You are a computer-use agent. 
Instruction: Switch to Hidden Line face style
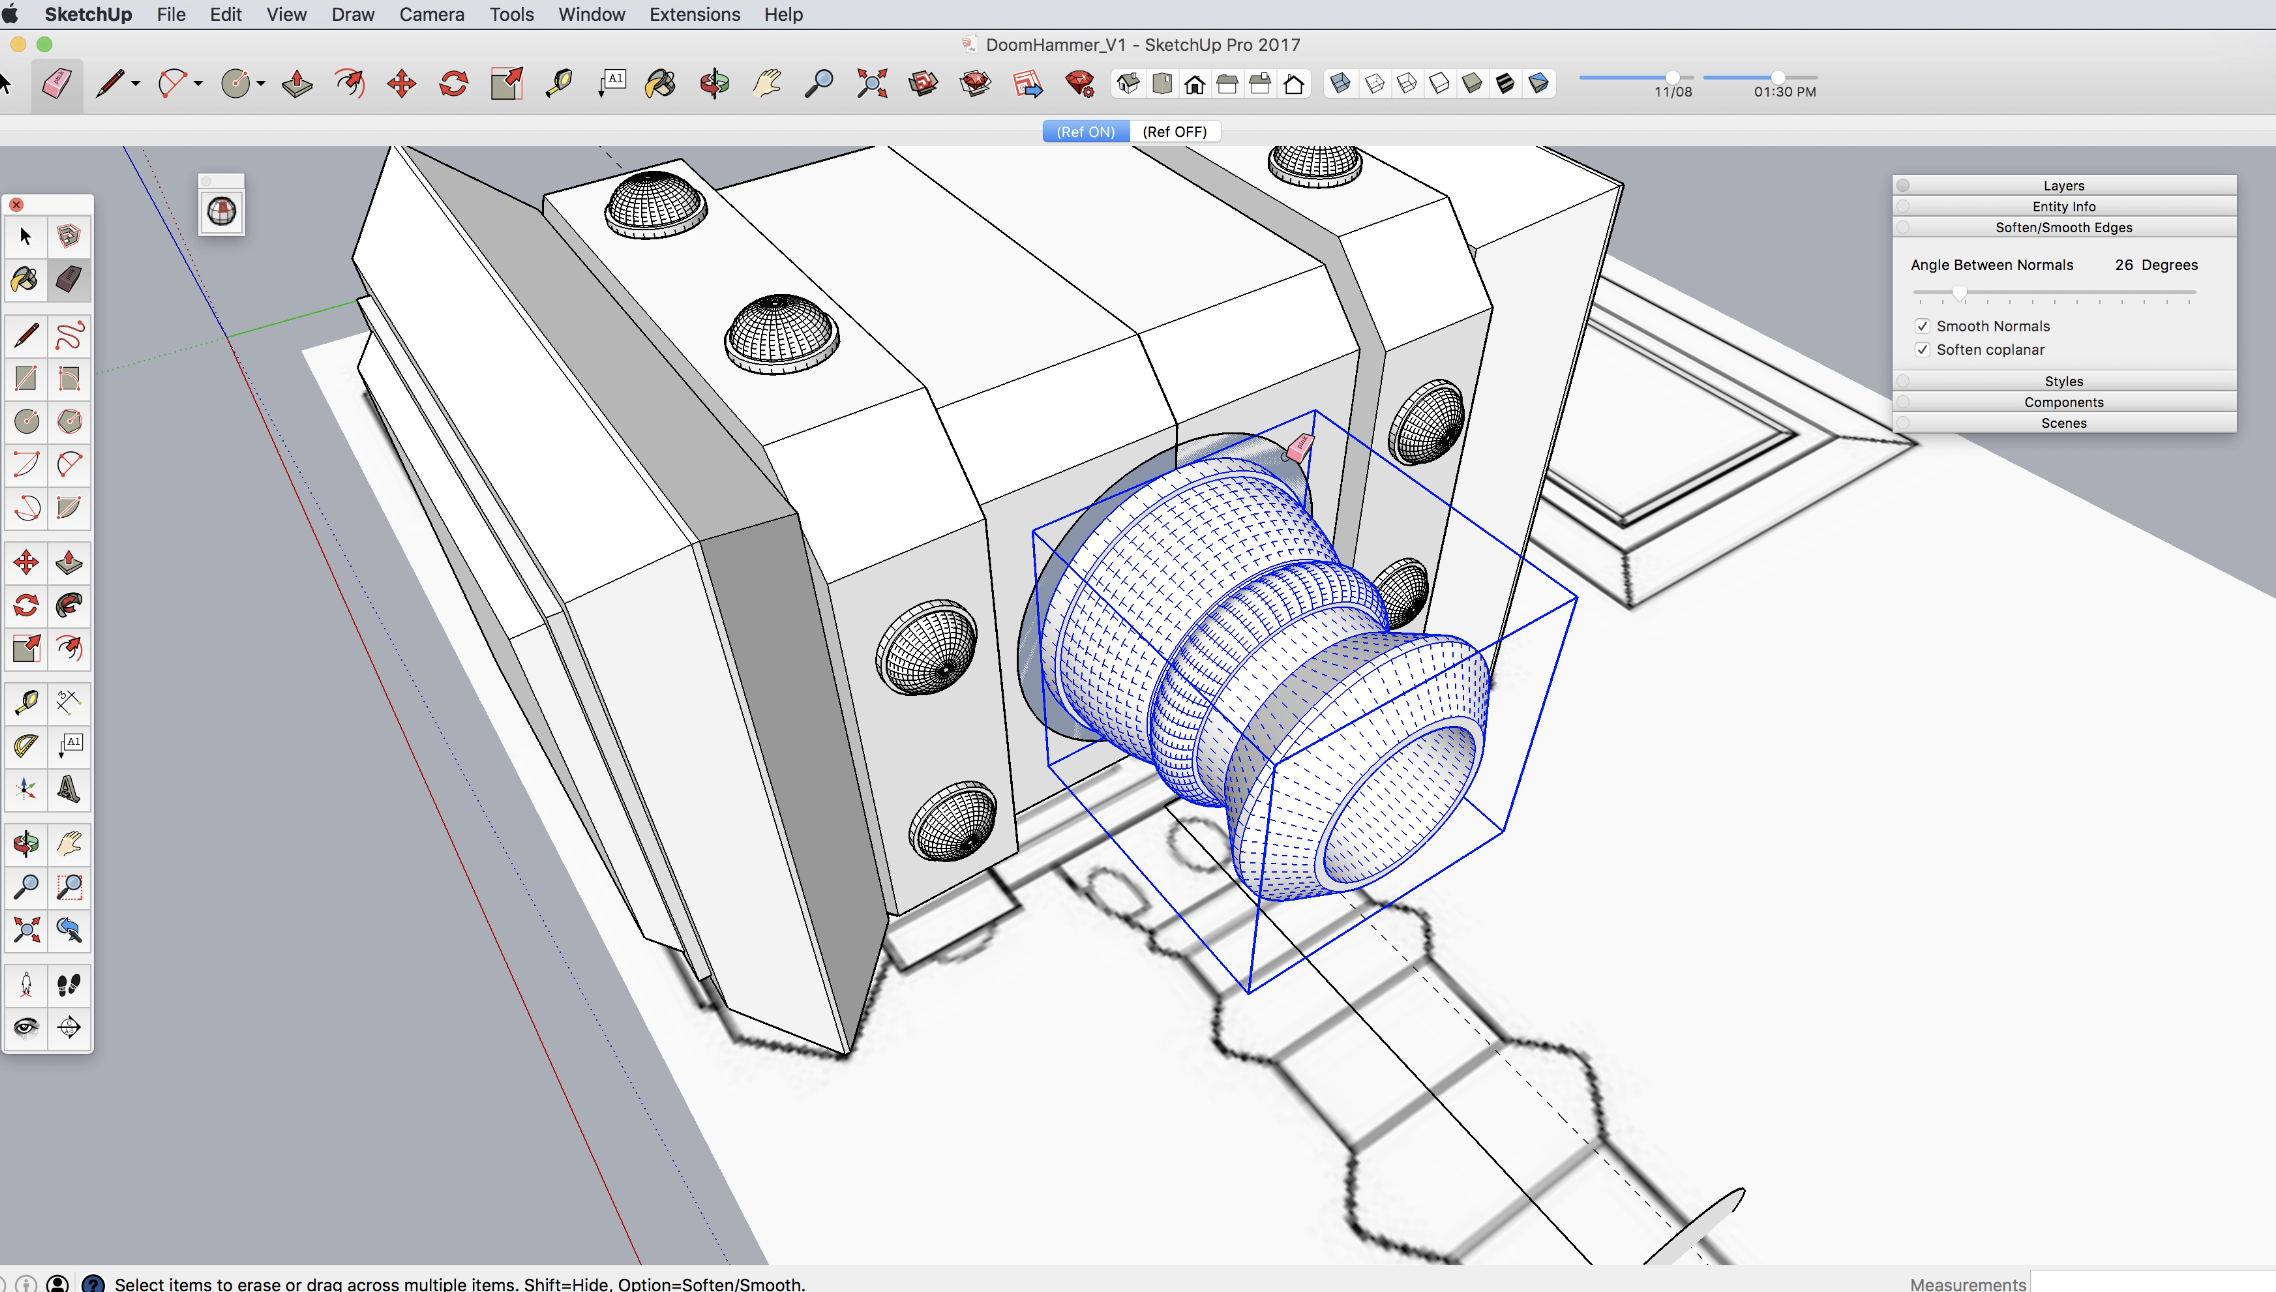pos(1440,84)
